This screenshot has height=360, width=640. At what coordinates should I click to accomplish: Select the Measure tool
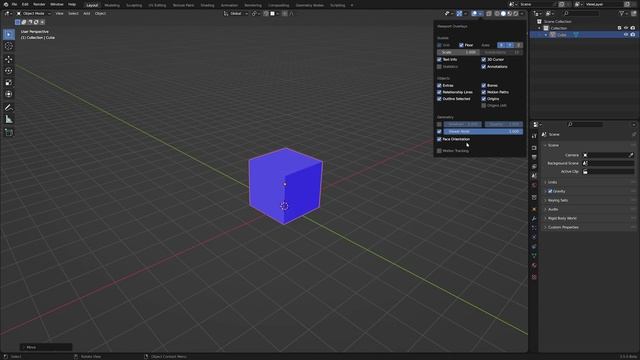coord(9,120)
